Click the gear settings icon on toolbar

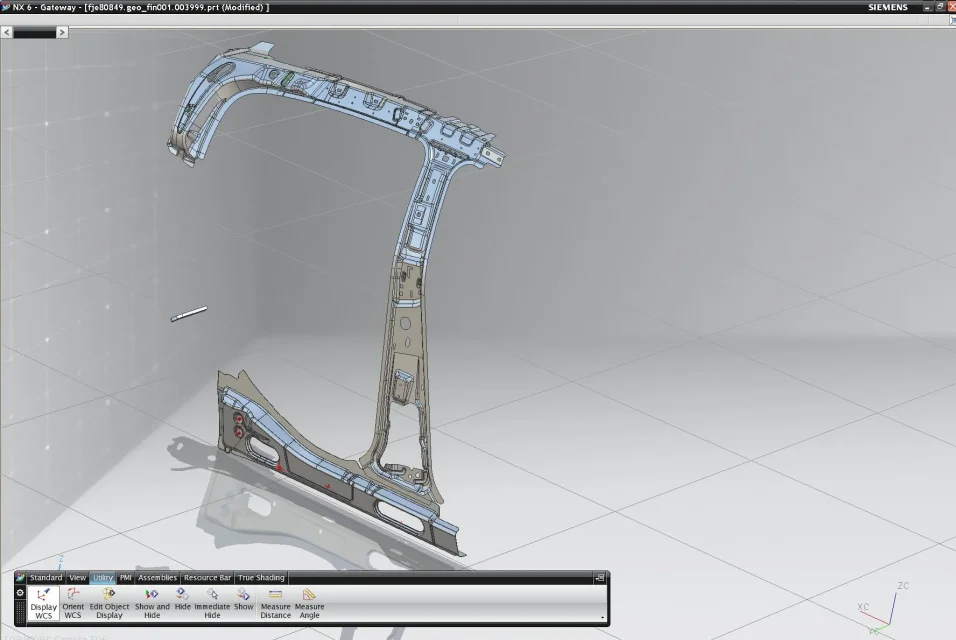(20, 593)
